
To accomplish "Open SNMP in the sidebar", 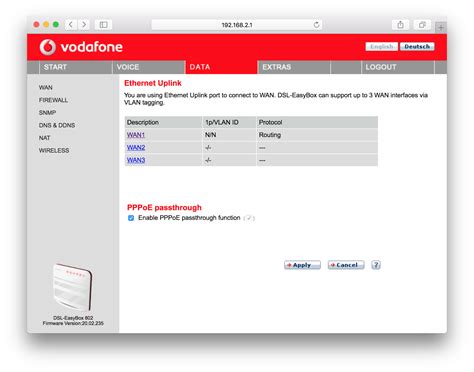I will [47, 113].
